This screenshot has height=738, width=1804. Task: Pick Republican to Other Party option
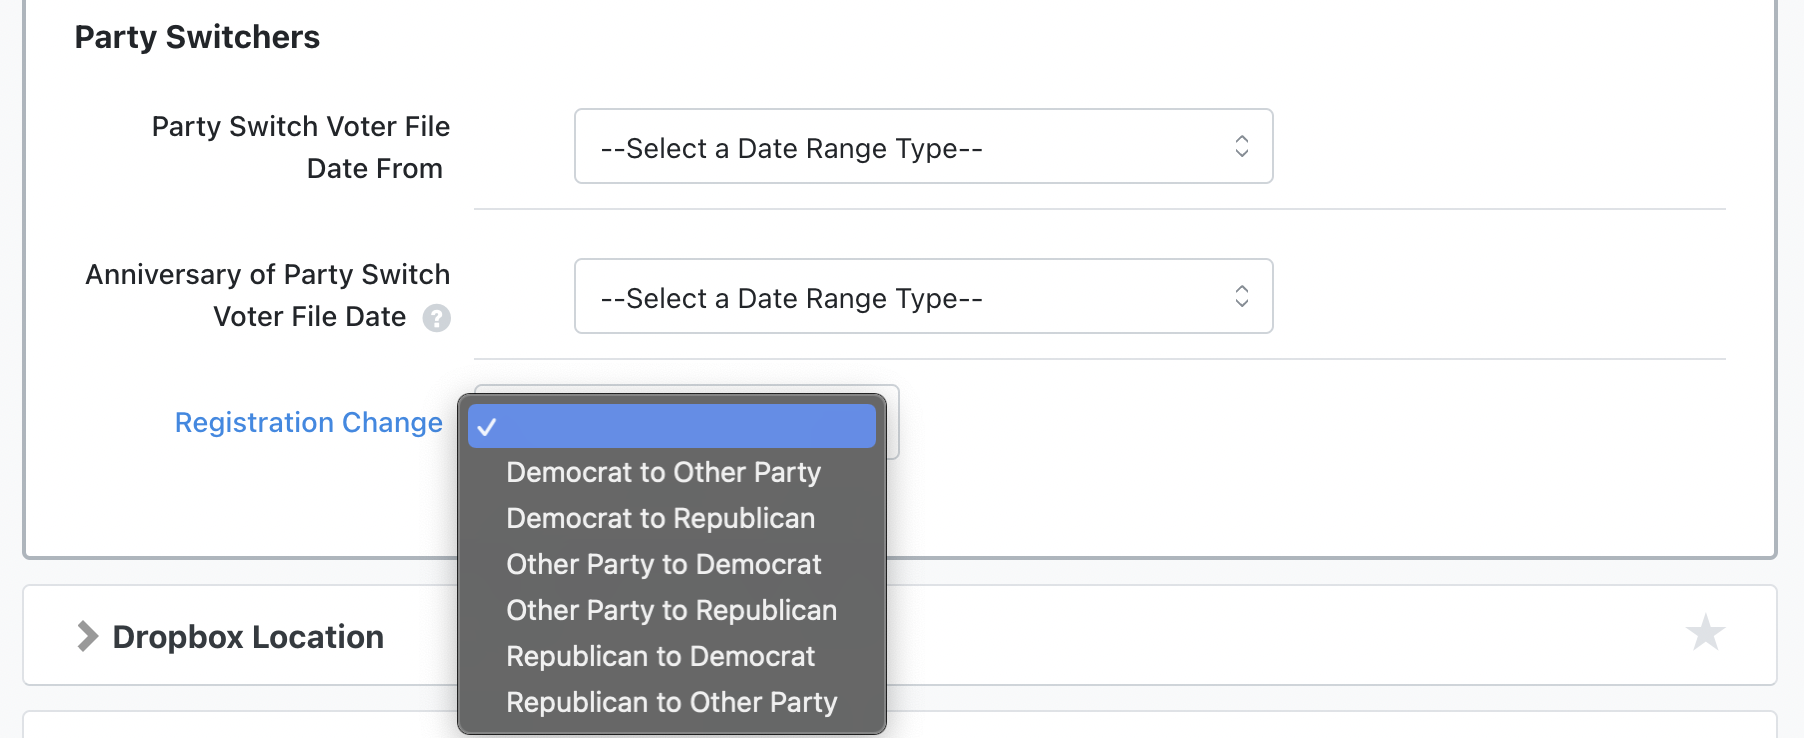[x=671, y=702]
